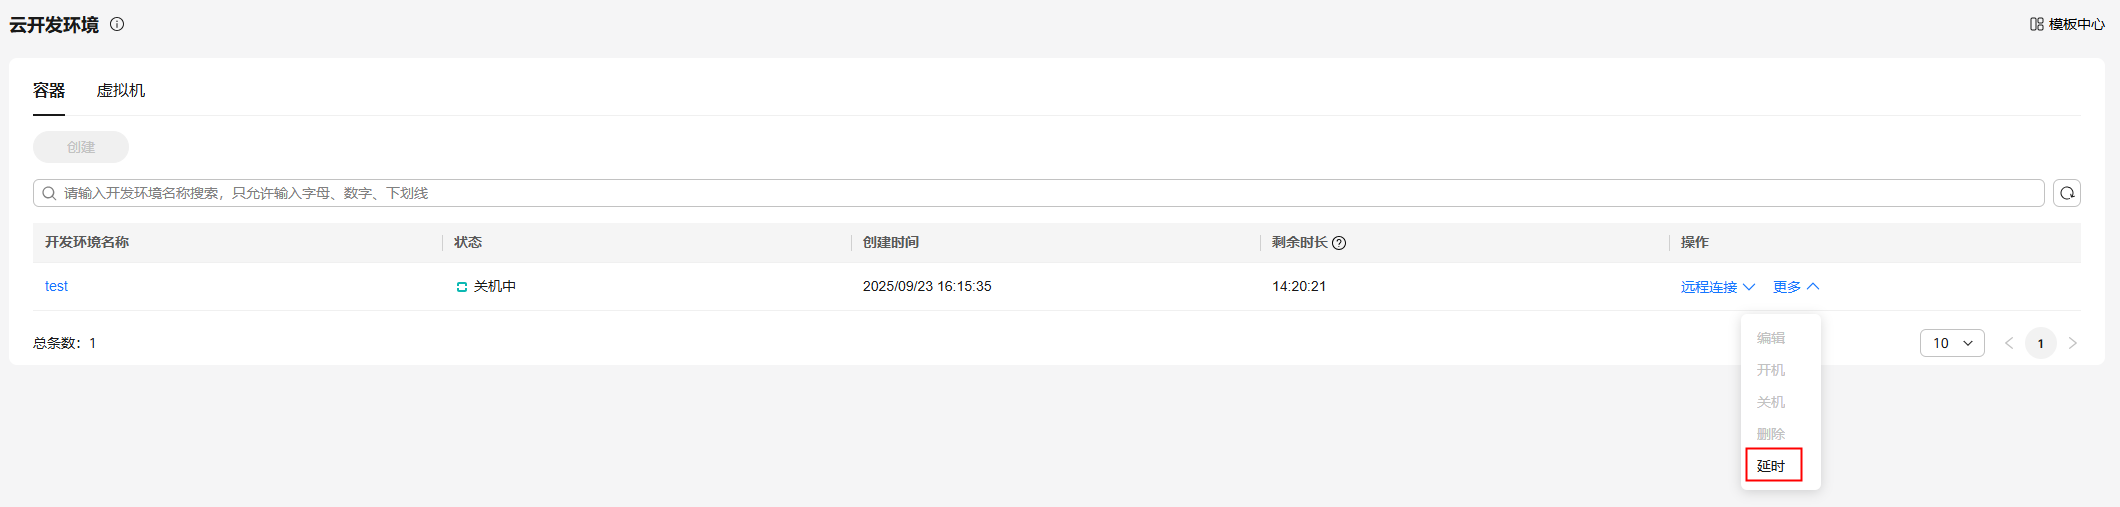Select page number 1

(2041, 343)
